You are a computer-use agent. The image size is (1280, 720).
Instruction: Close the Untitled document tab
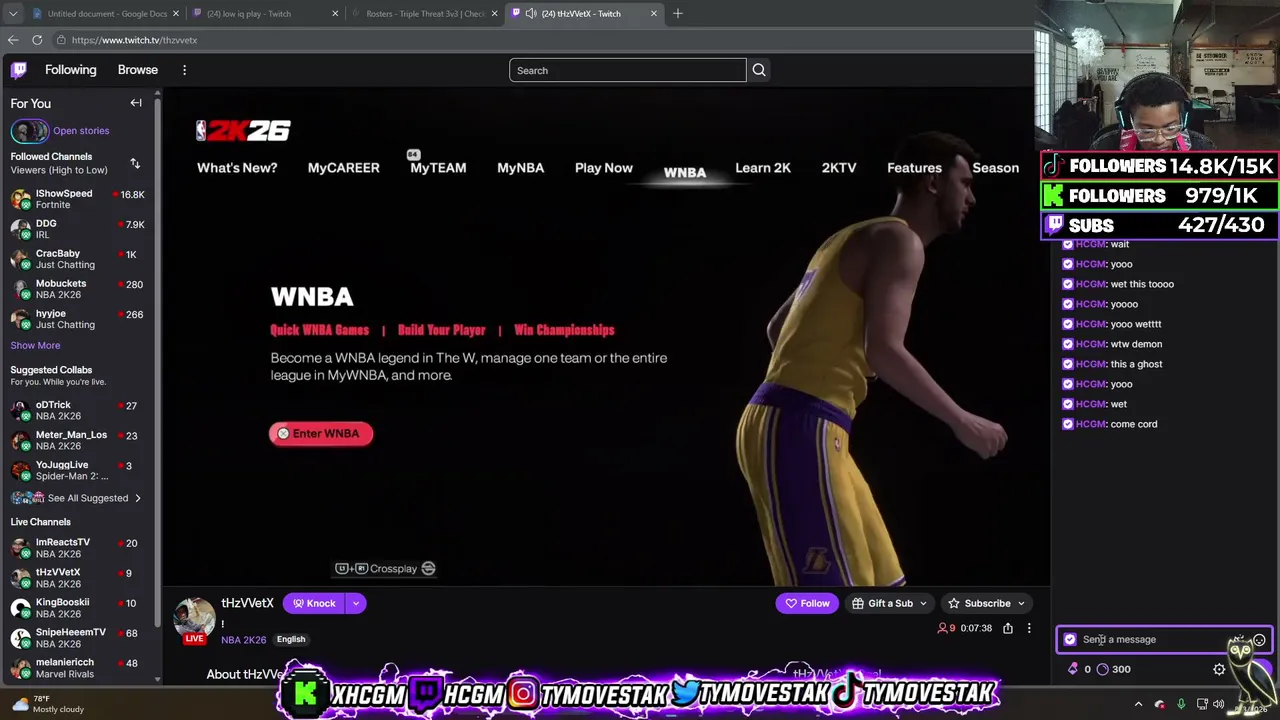(176, 13)
